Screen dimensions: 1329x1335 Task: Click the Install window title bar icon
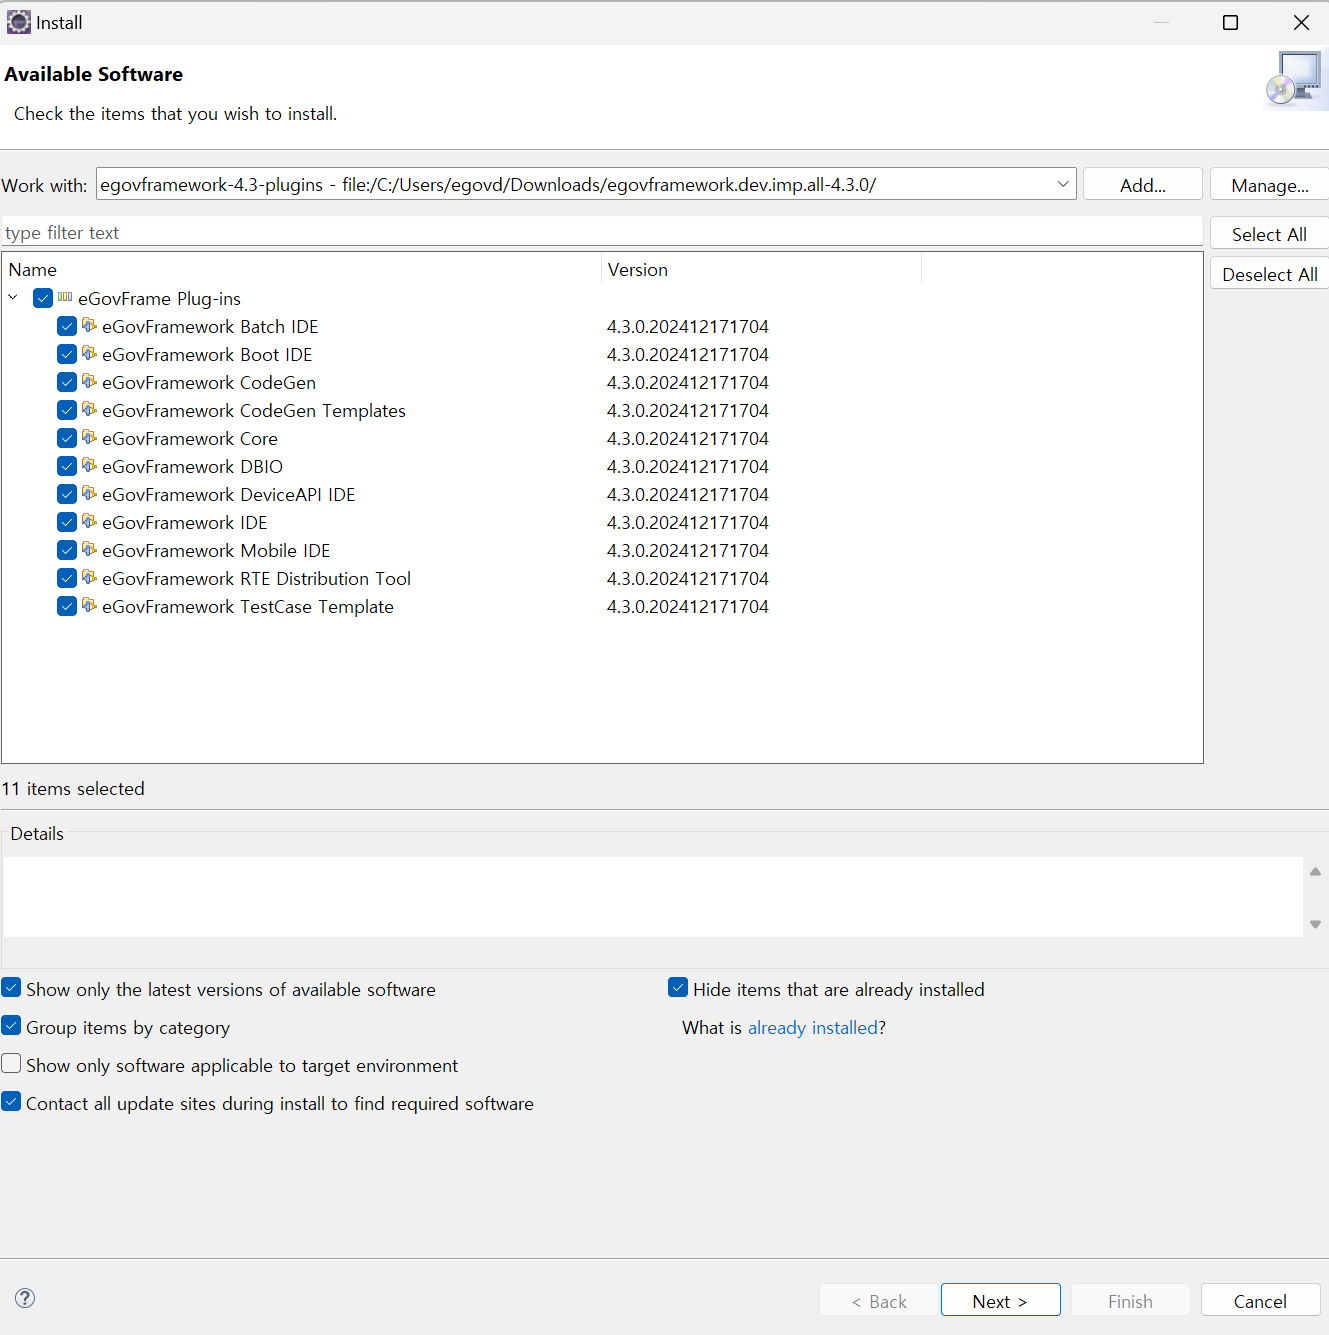coord(18,22)
